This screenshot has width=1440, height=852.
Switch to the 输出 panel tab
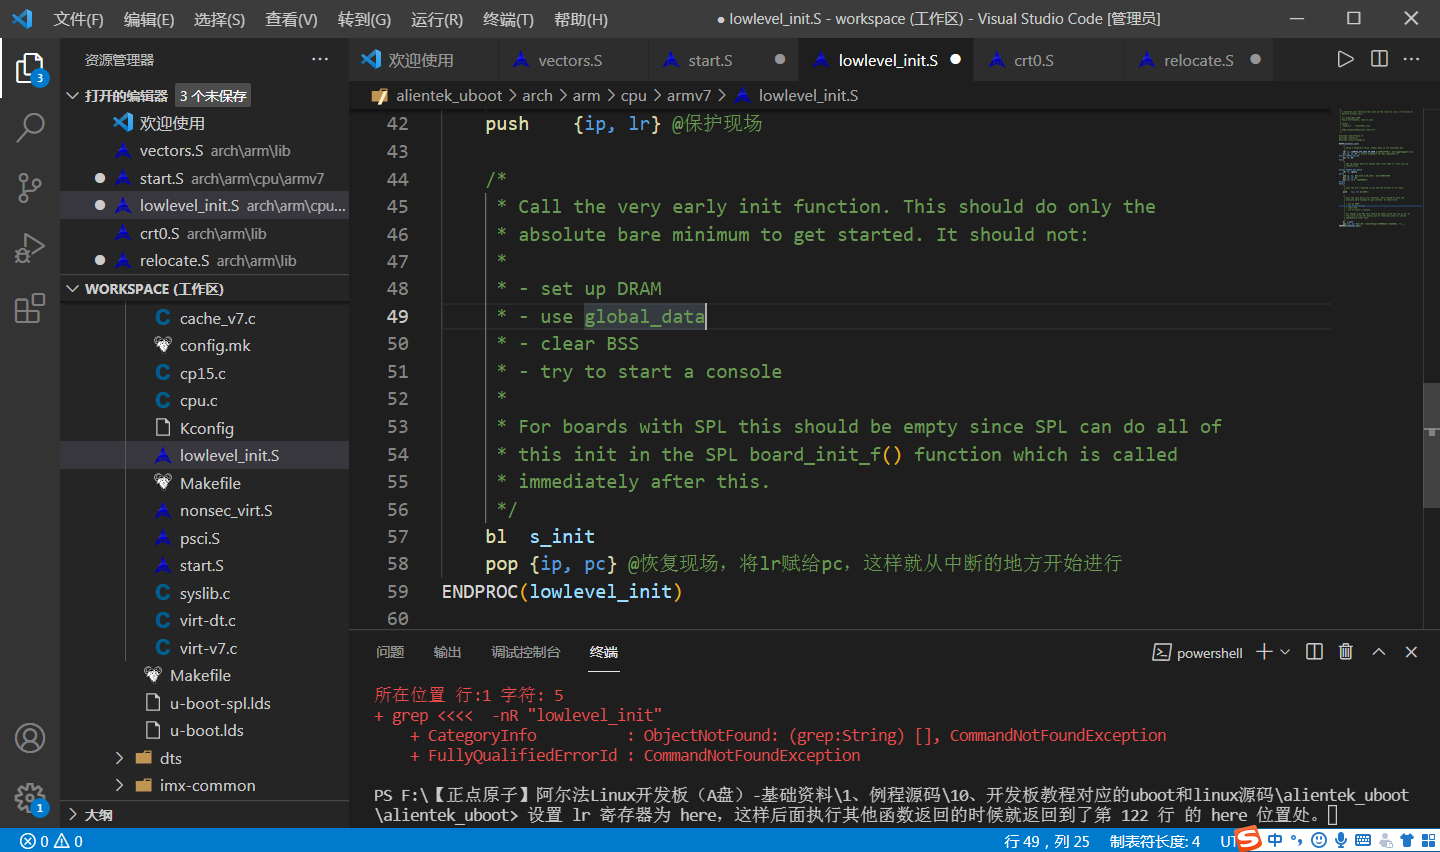[447, 652]
